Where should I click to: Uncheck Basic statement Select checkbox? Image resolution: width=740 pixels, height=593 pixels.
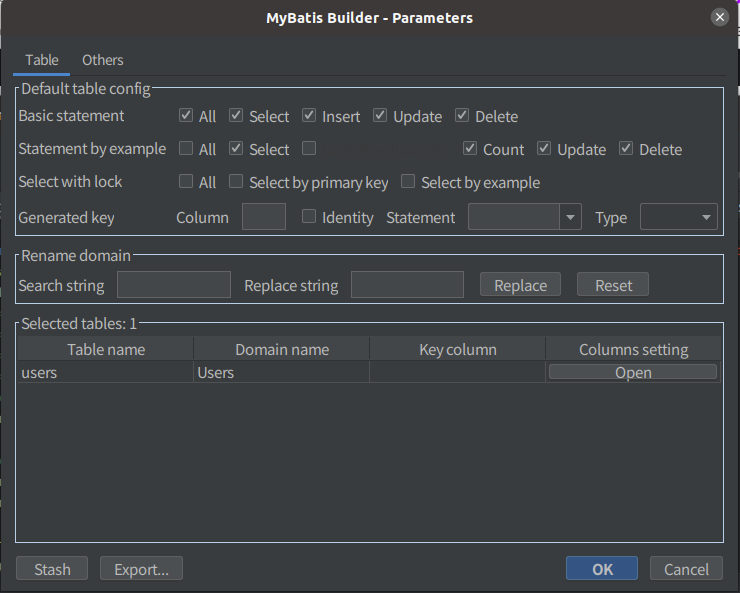[236, 116]
